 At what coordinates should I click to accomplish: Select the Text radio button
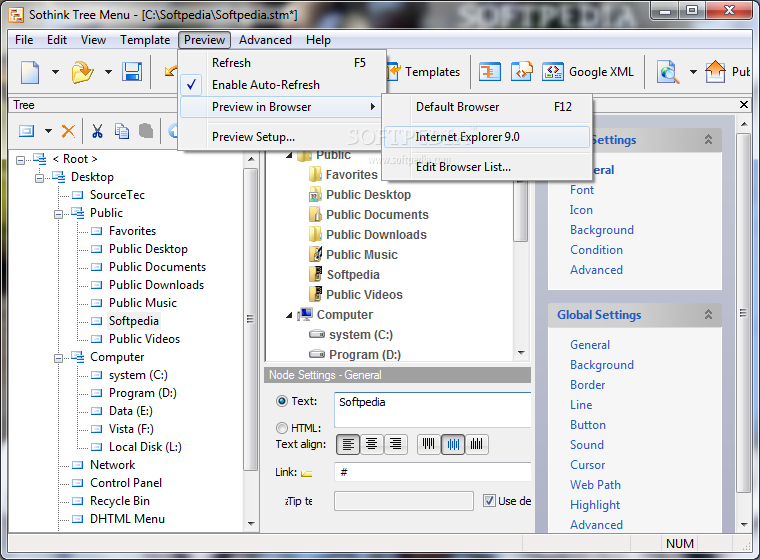pos(282,401)
